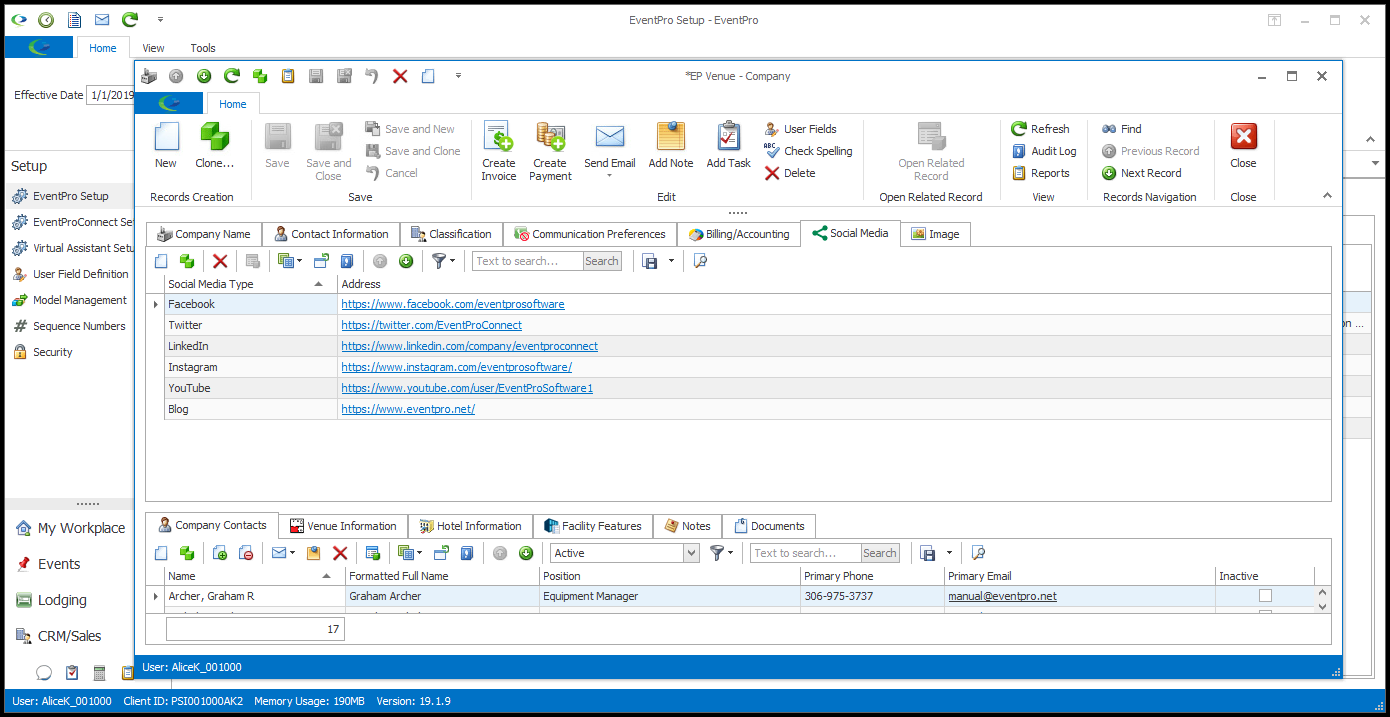Tick the Inactive checkbox for Archer, Graham R

[x=1265, y=596]
